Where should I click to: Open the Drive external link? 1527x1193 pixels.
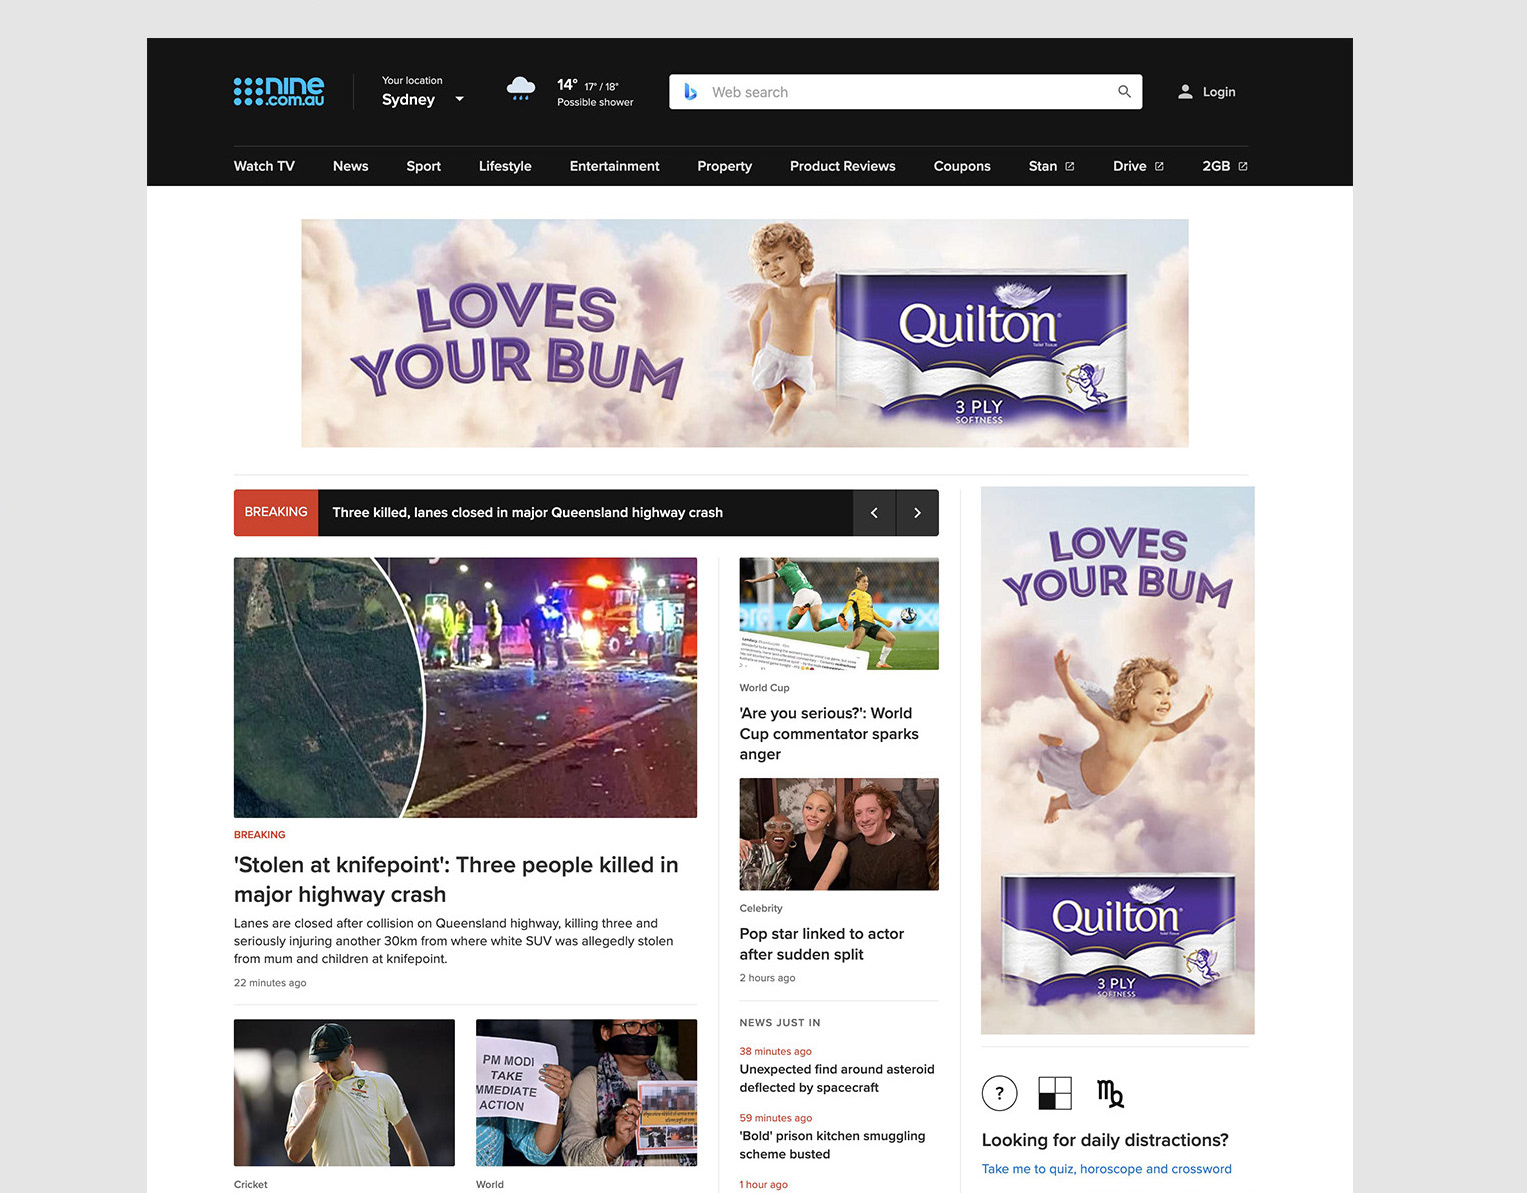pos(1138,166)
